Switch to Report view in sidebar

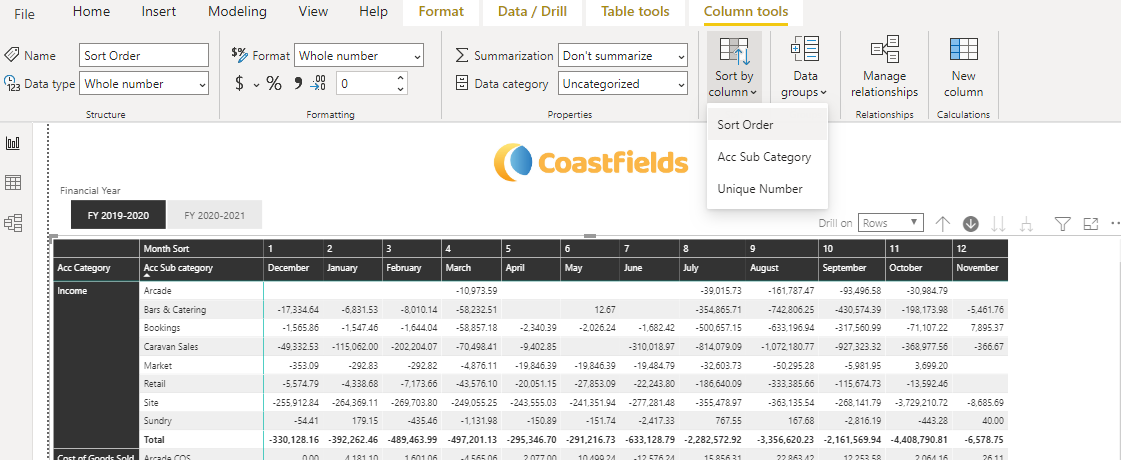pos(13,144)
